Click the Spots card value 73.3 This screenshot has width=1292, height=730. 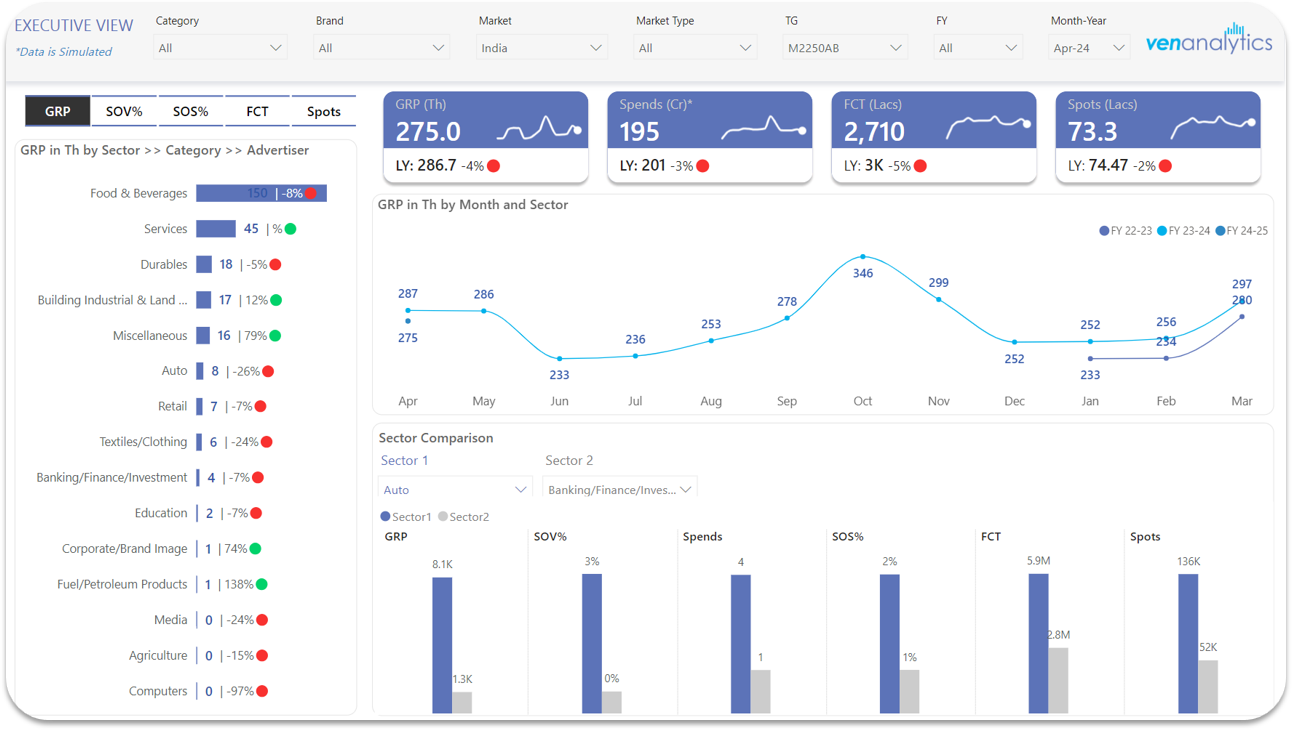pyautogui.click(x=1092, y=131)
